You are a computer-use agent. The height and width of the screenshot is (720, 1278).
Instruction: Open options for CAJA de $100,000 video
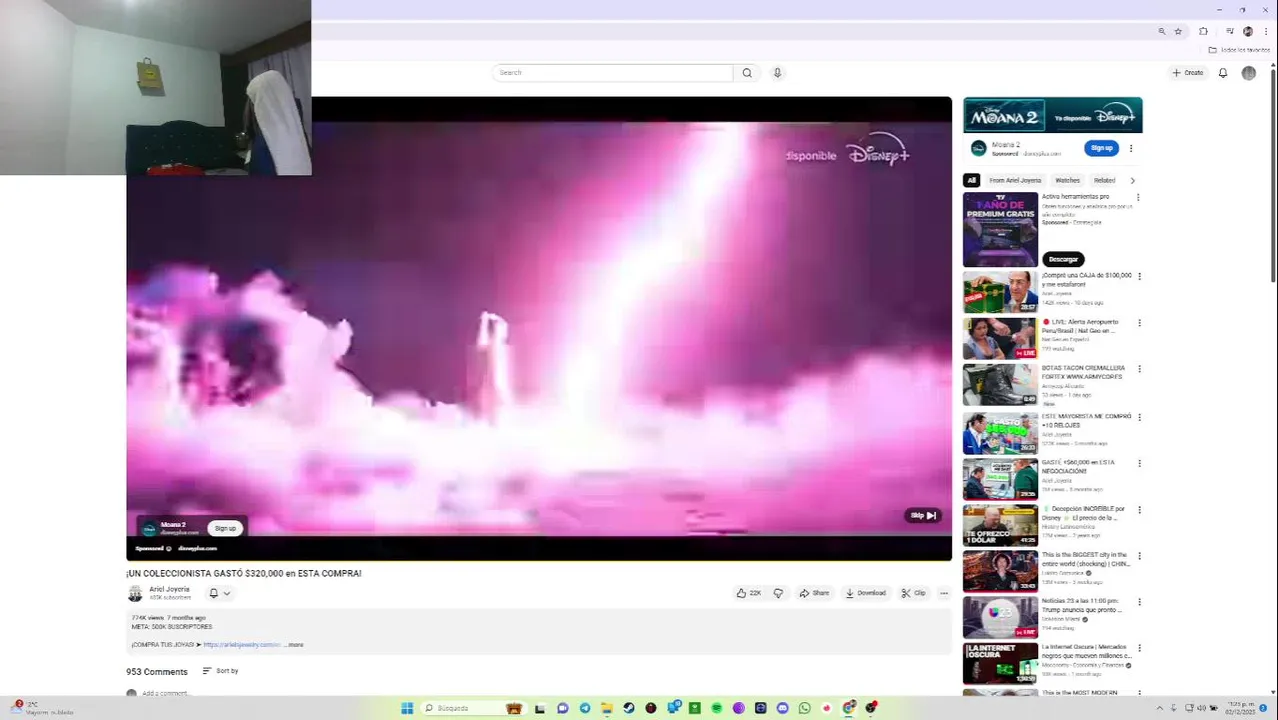[1138, 277]
